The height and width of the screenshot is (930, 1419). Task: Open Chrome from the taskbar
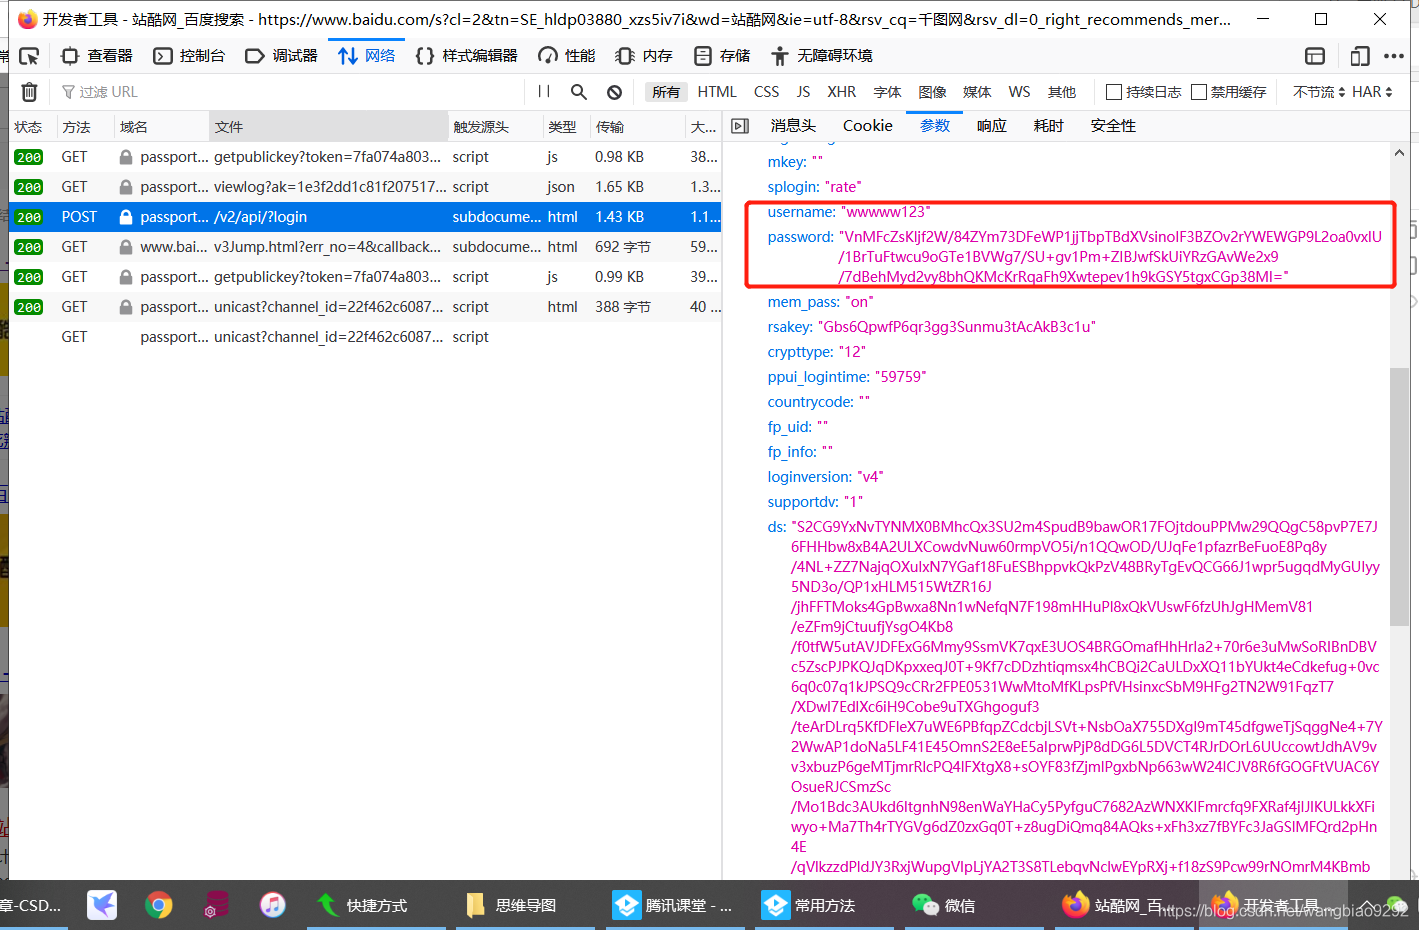pyautogui.click(x=158, y=905)
